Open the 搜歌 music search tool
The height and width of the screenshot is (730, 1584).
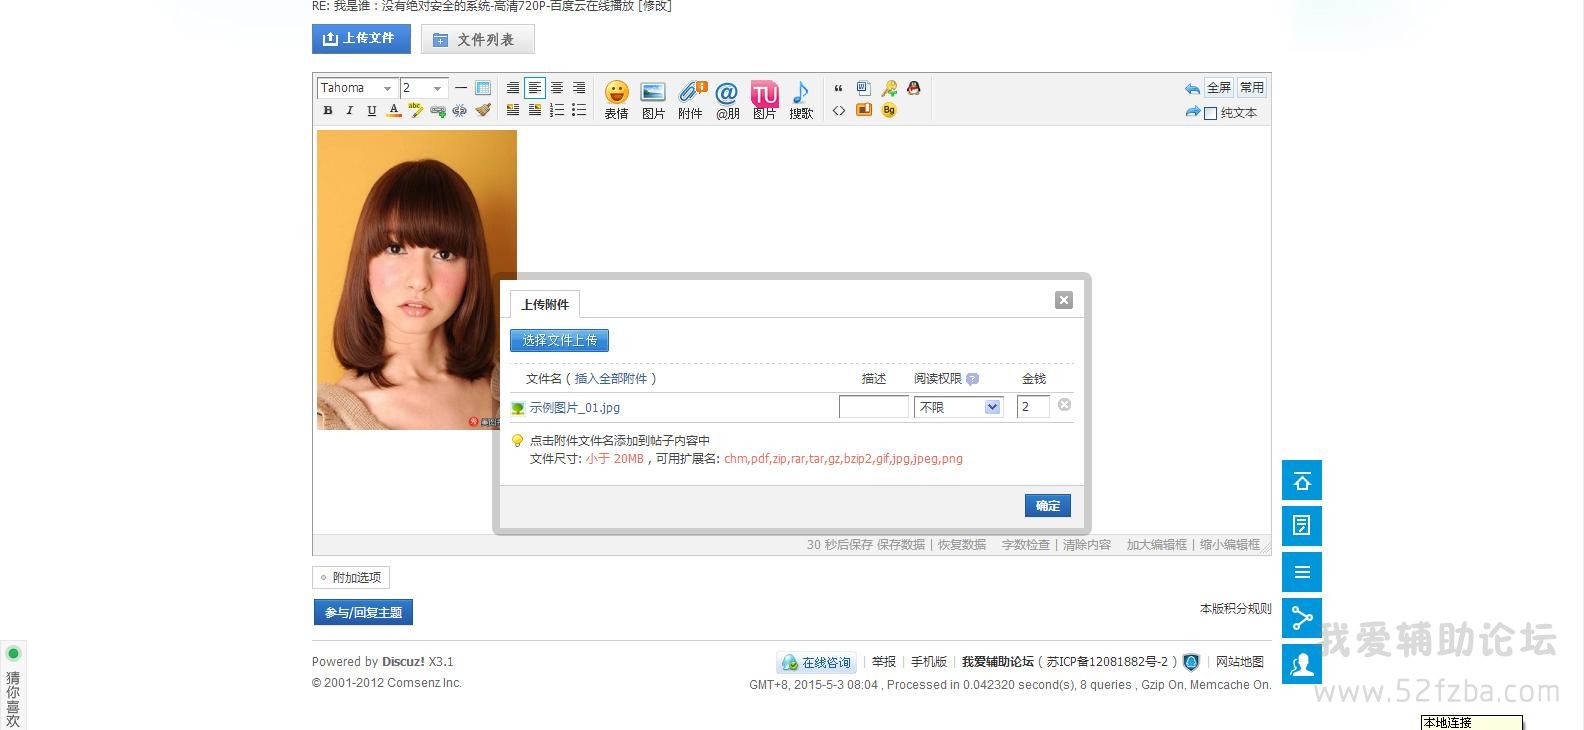801,100
